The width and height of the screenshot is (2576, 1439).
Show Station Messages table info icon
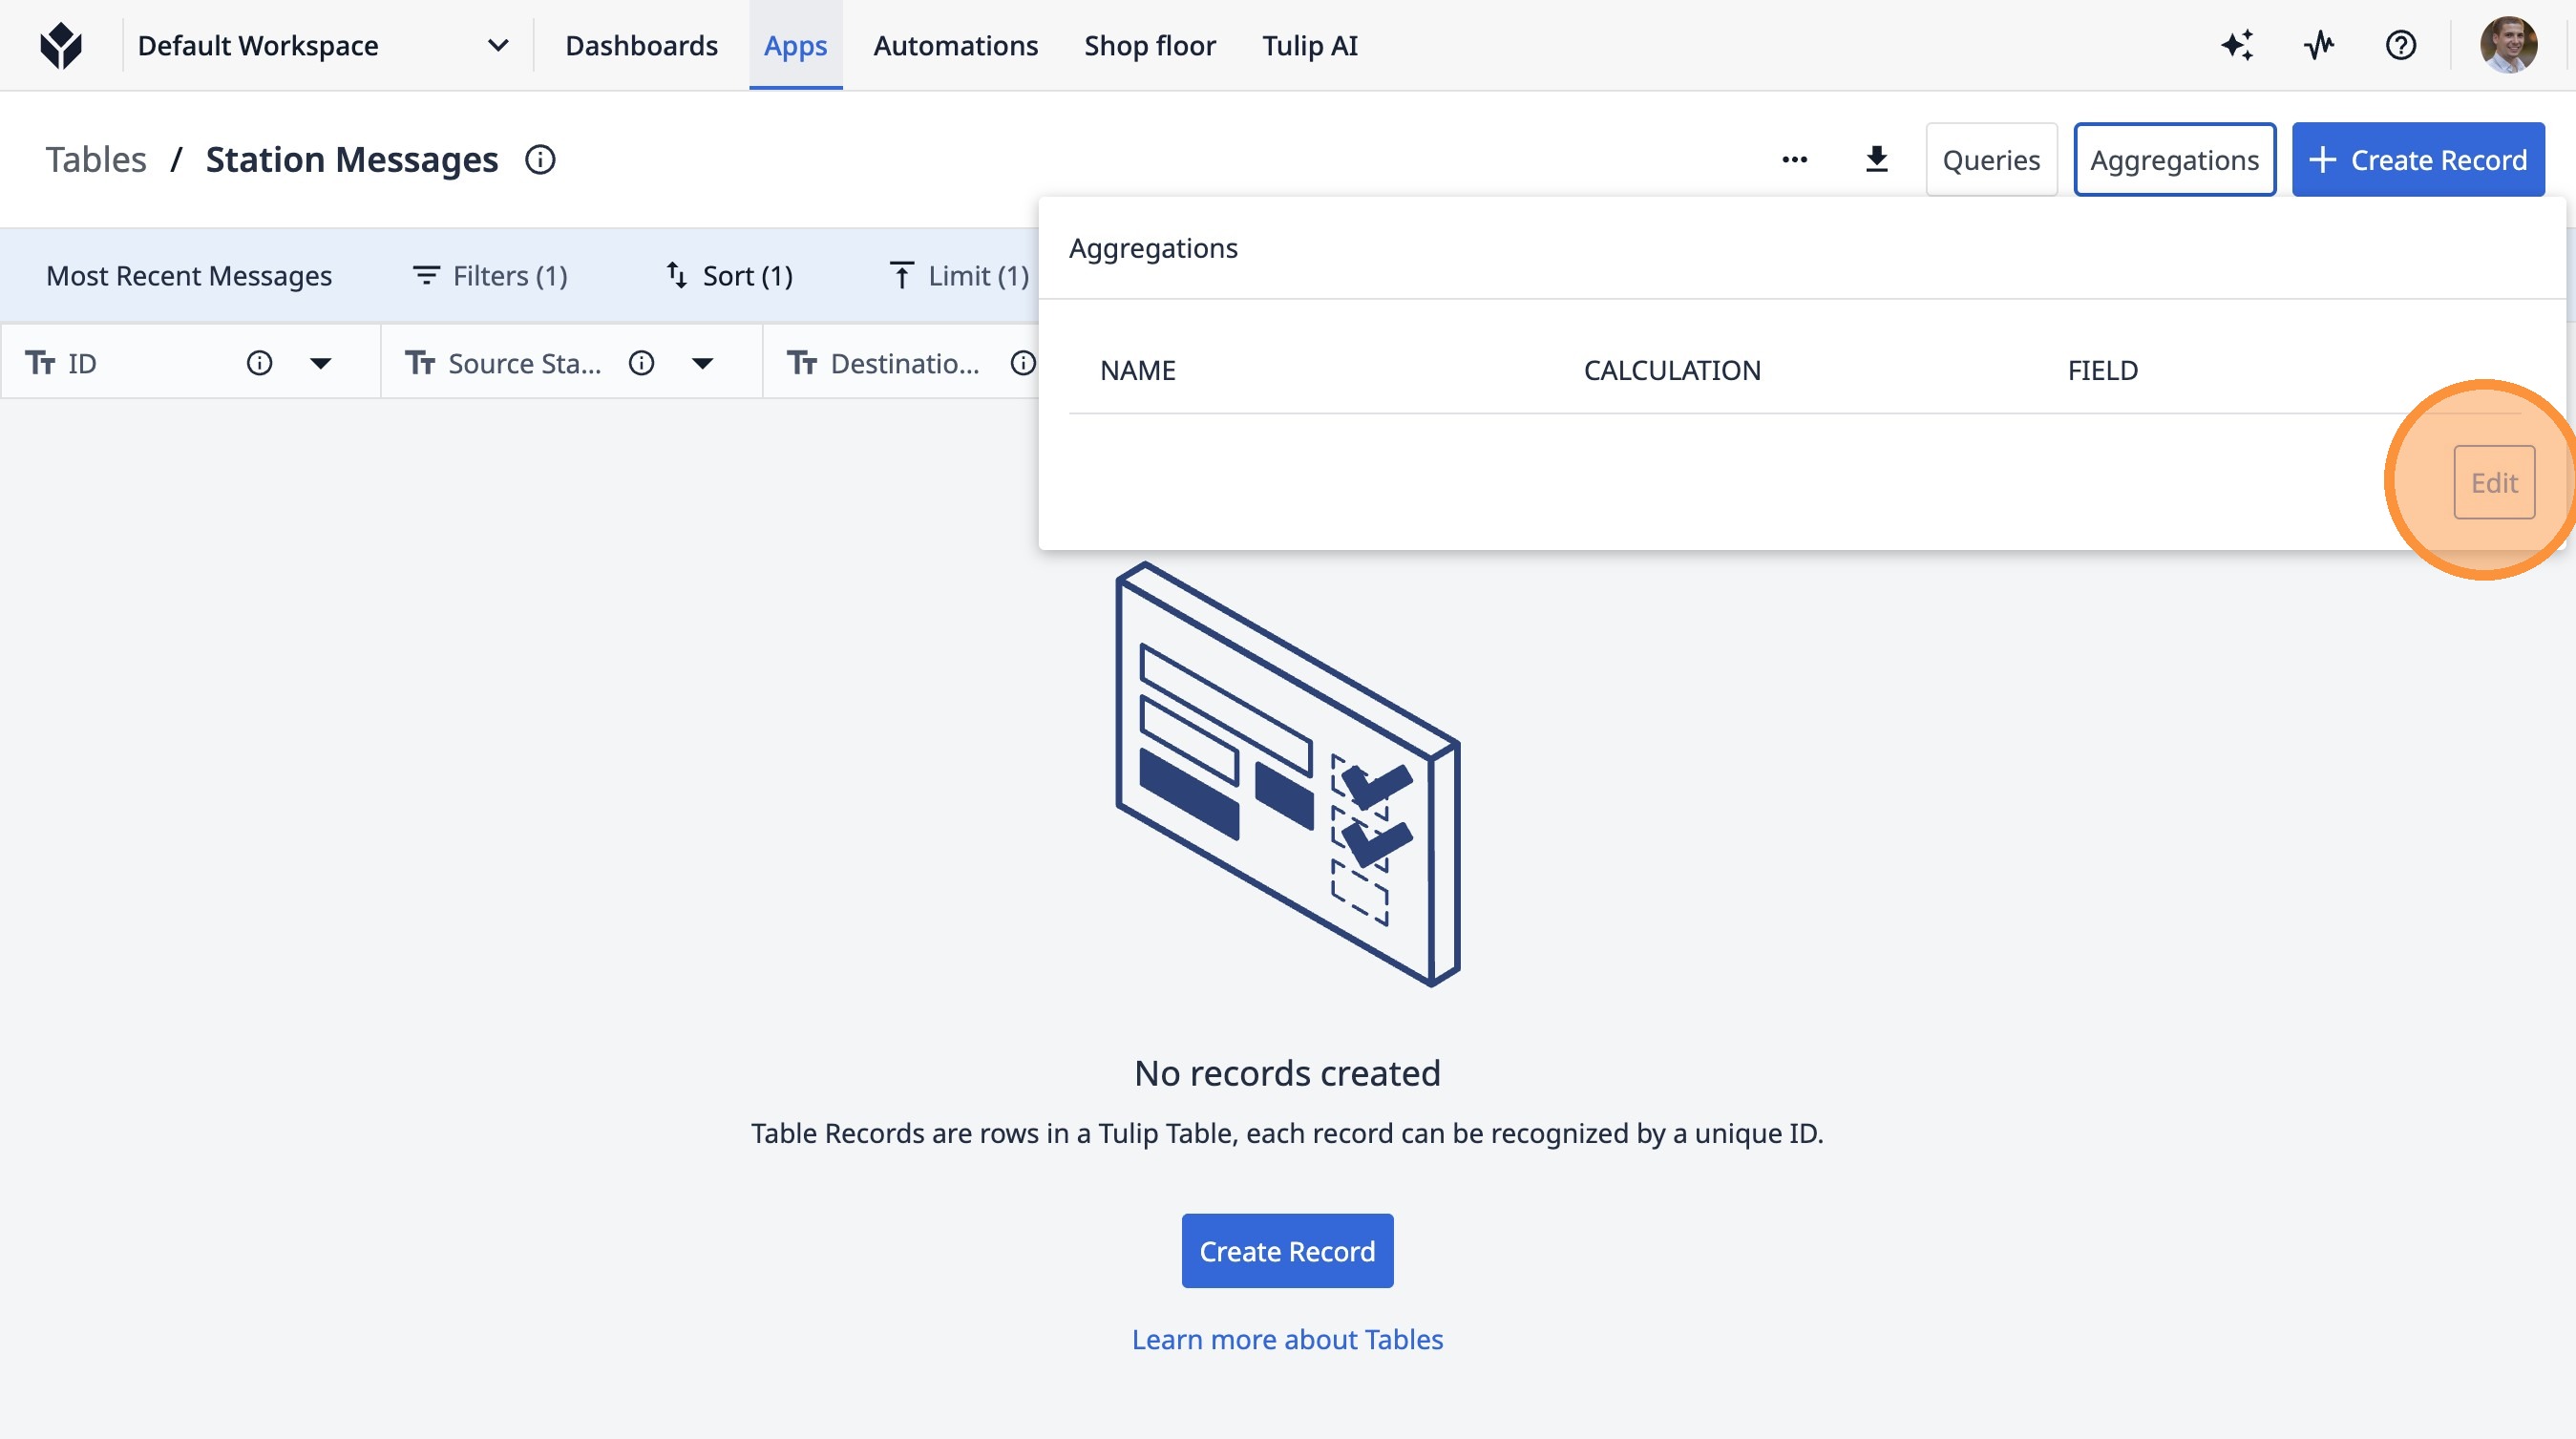click(x=540, y=159)
